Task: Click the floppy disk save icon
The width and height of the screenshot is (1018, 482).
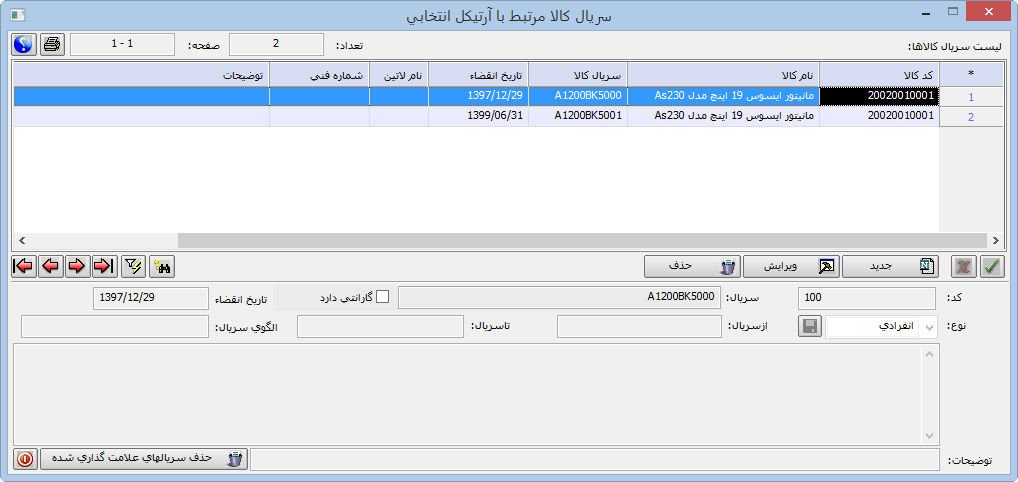Action: point(810,327)
